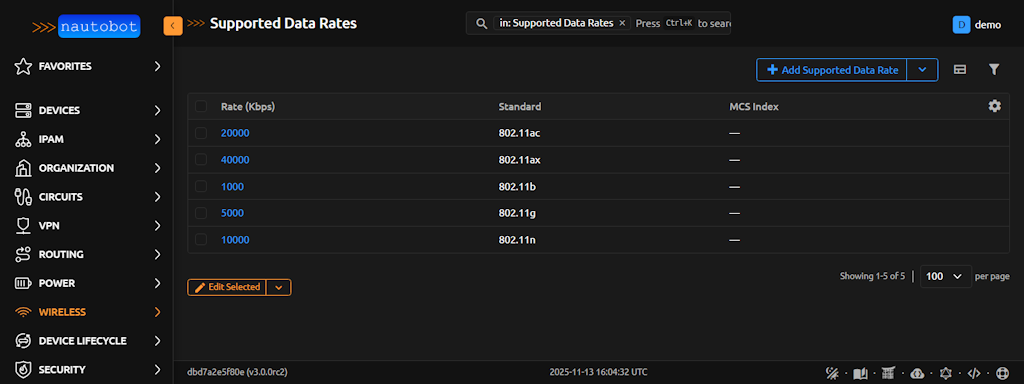1024x384 pixels.
Task: Sort by Rate (Kbps) column header
Action: 248,106
